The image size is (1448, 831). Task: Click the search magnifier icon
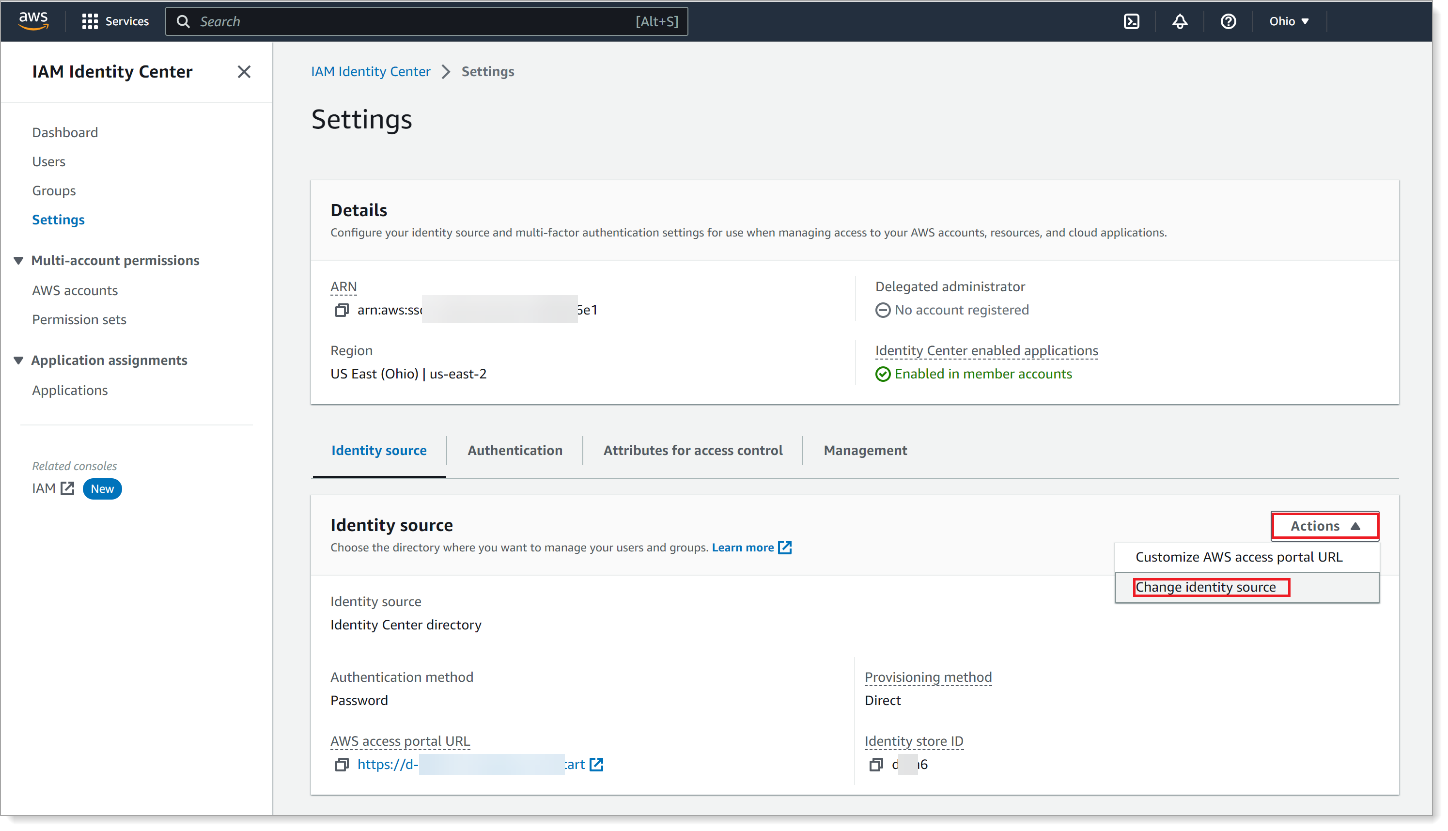183,21
